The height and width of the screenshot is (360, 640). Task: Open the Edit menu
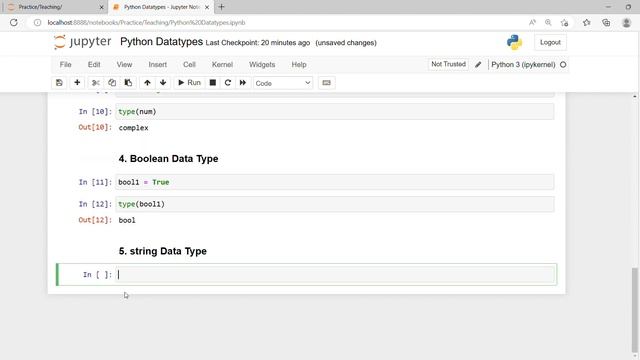click(94, 64)
